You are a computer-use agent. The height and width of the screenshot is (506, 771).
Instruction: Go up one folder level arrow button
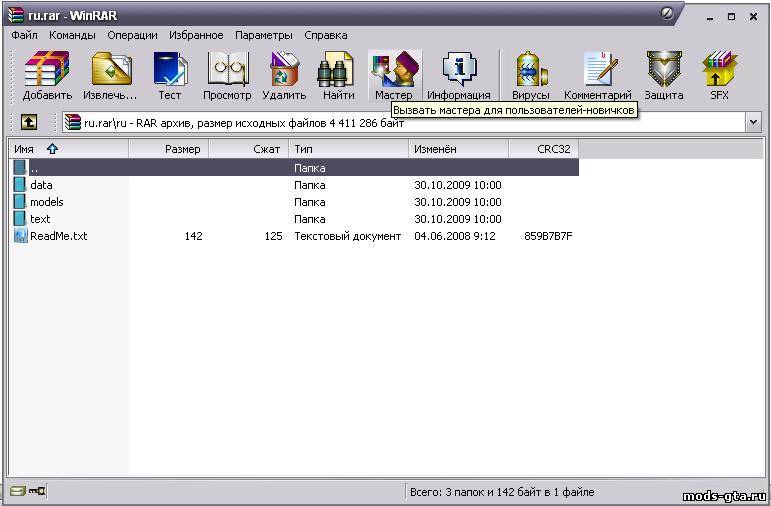pyautogui.click(x=29, y=122)
